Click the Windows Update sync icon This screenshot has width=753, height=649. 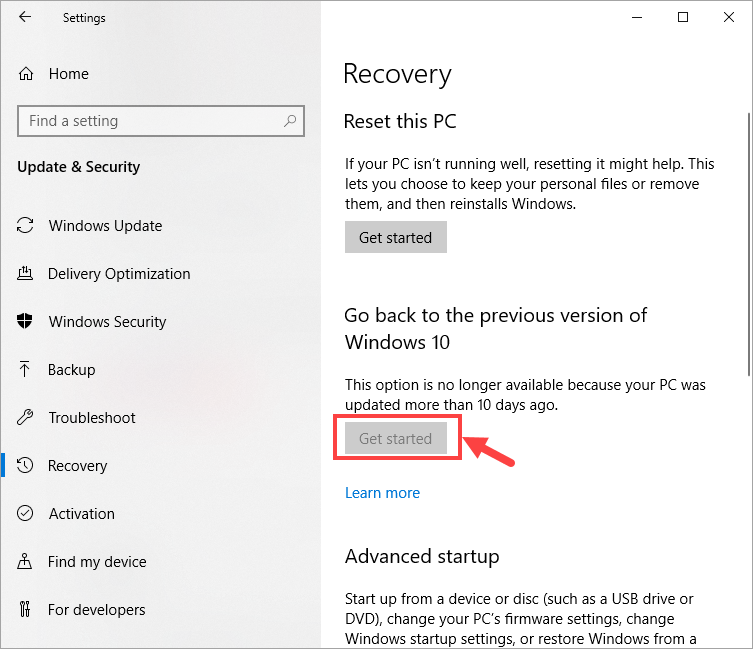25,225
